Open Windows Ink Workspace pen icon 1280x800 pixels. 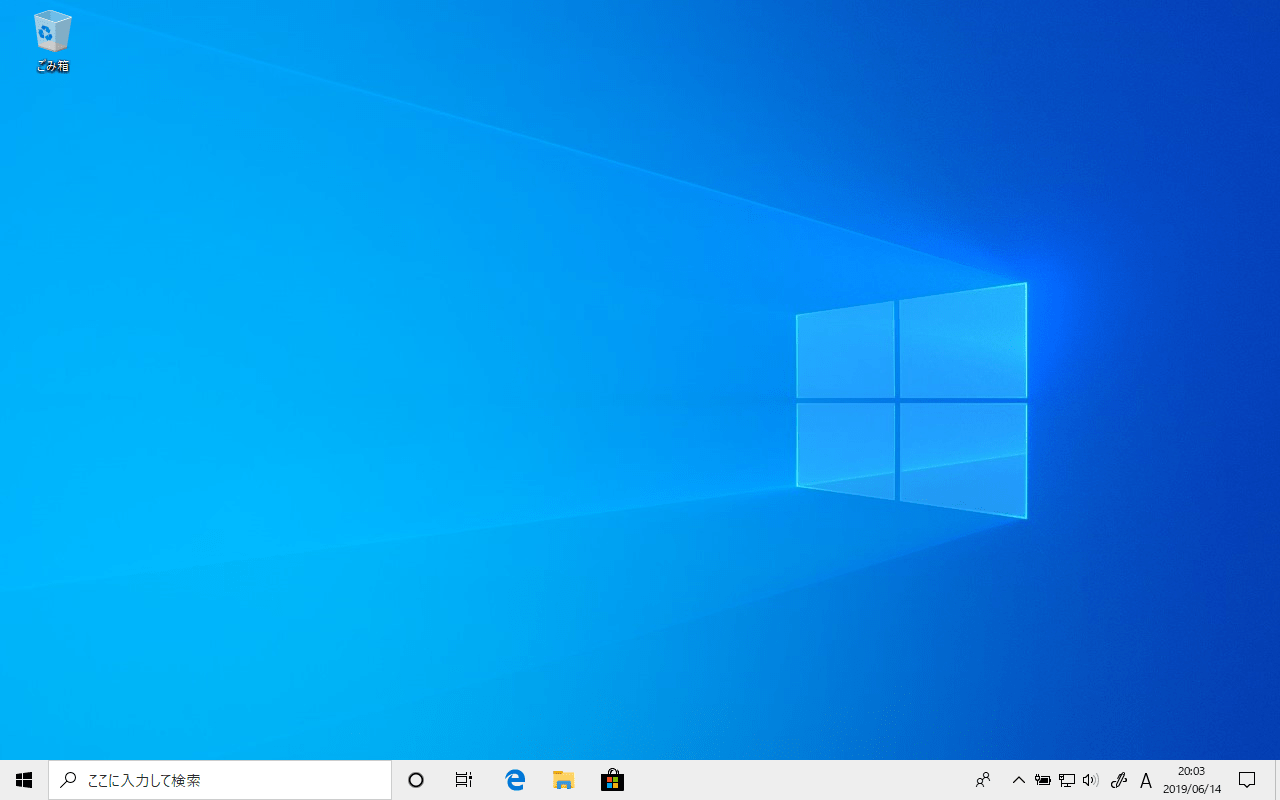1119,780
